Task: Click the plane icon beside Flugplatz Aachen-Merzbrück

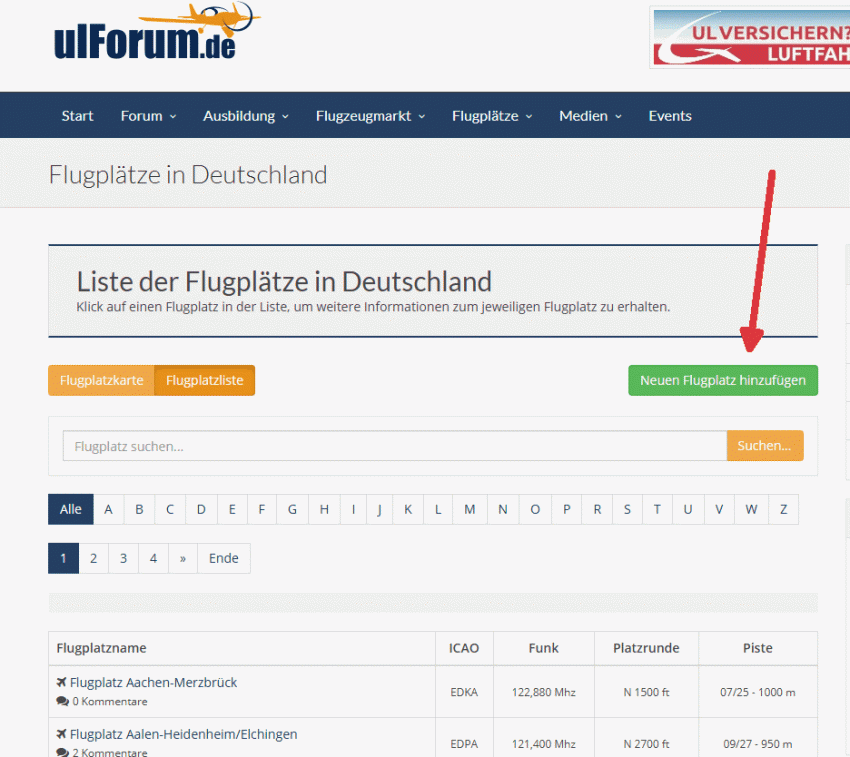Action: tap(62, 683)
